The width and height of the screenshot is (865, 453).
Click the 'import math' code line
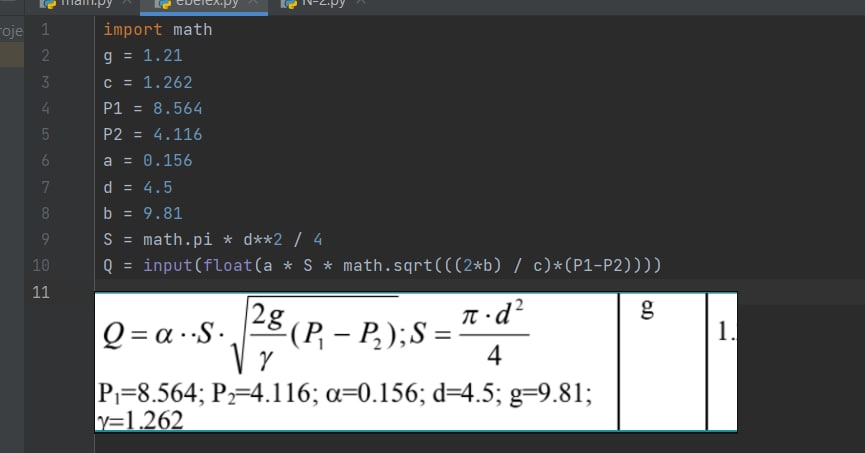coord(158,29)
